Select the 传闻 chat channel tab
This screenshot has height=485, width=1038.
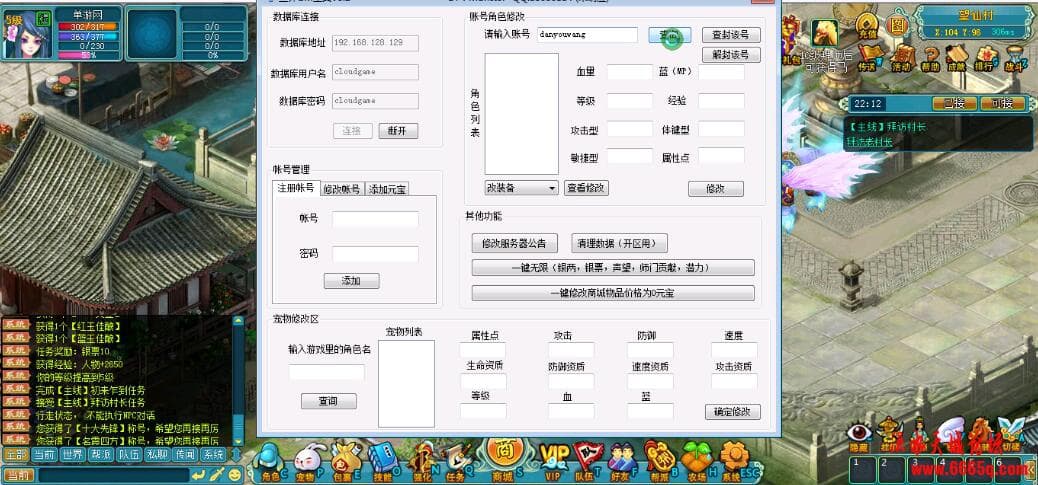pos(185,455)
